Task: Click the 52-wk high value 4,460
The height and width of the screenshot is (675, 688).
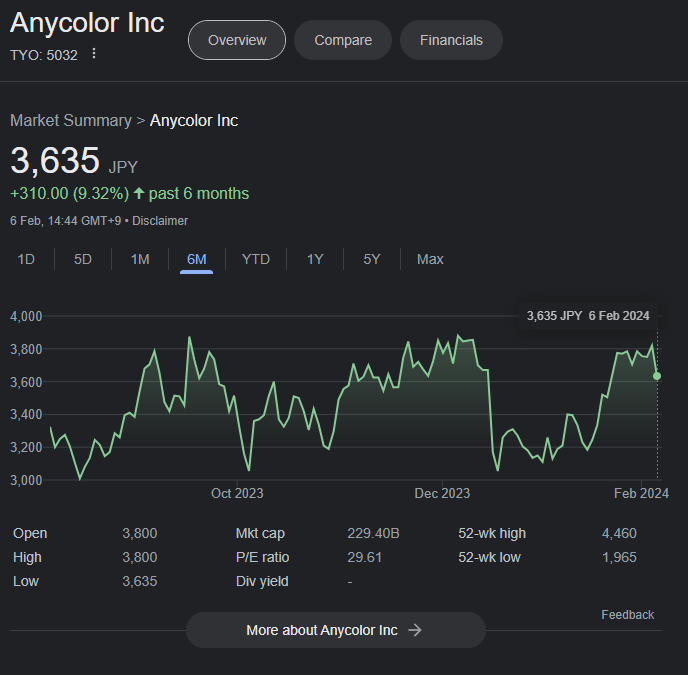Action: tap(619, 533)
